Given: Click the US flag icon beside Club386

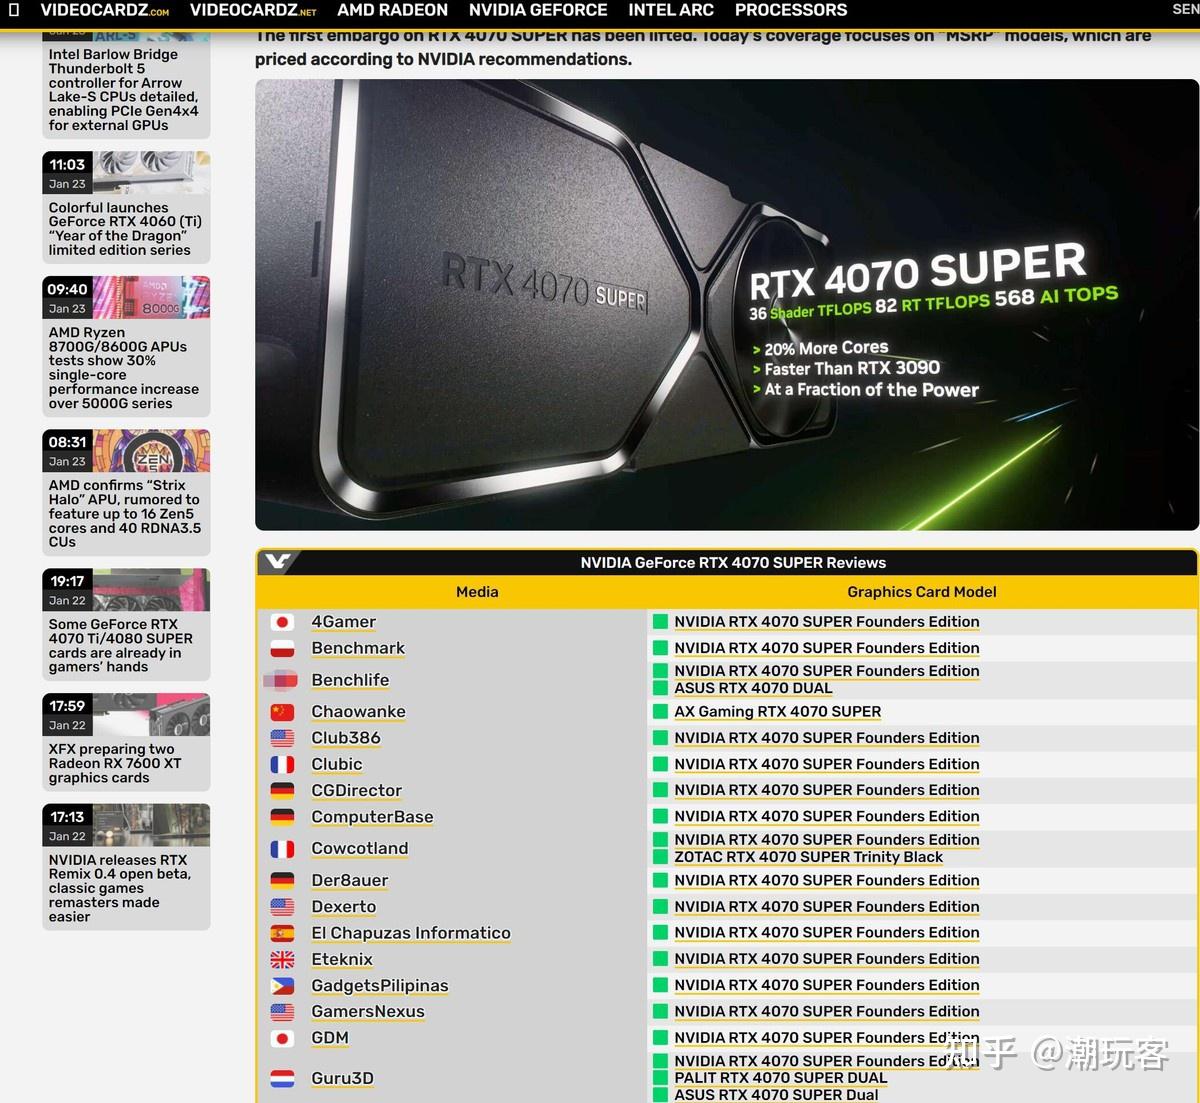Looking at the screenshot, I should [x=283, y=738].
